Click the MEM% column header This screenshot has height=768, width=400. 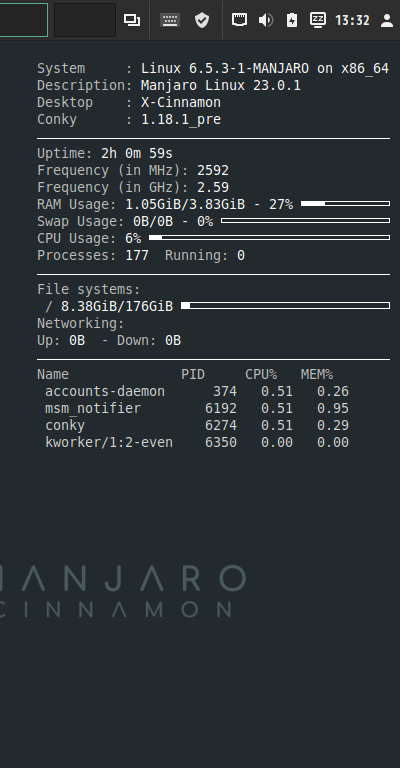coord(317,375)
